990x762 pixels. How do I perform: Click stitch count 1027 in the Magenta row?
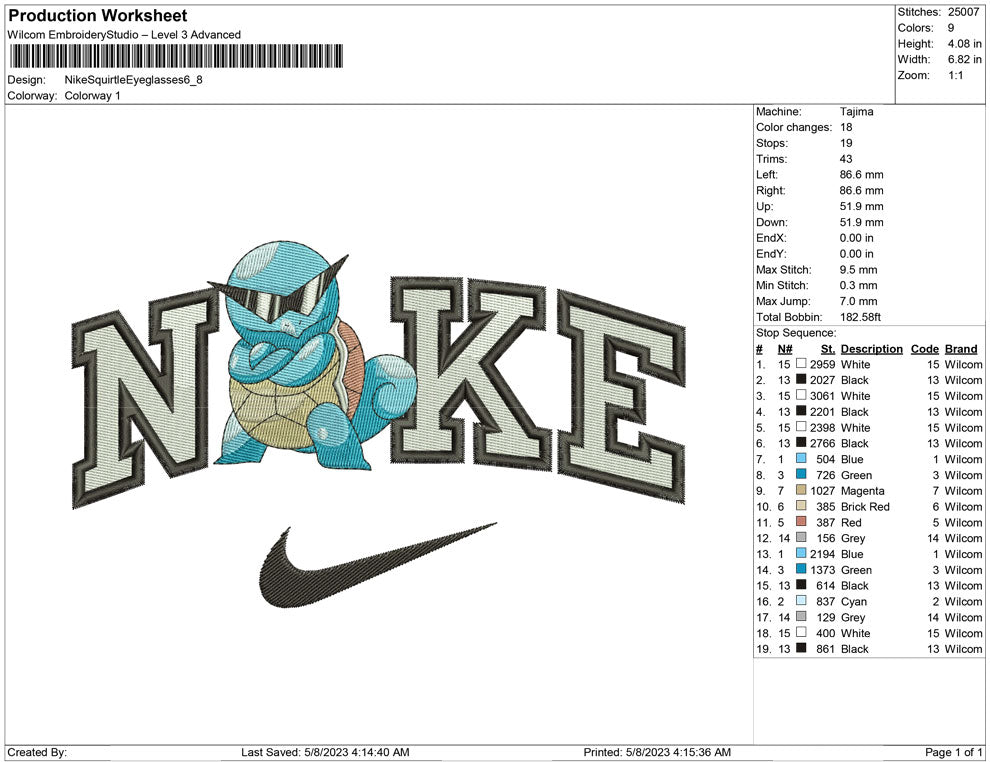coord(822,491)
